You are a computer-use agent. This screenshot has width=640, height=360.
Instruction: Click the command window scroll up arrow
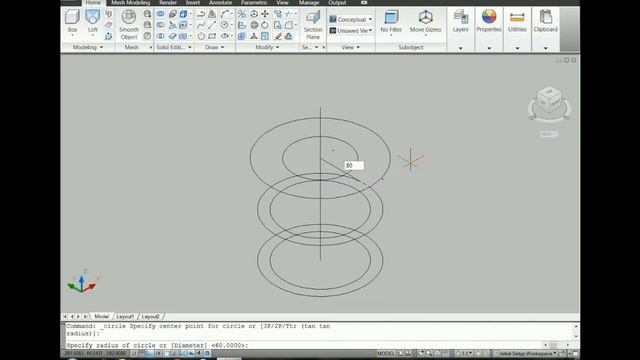[x=576, y=326]
